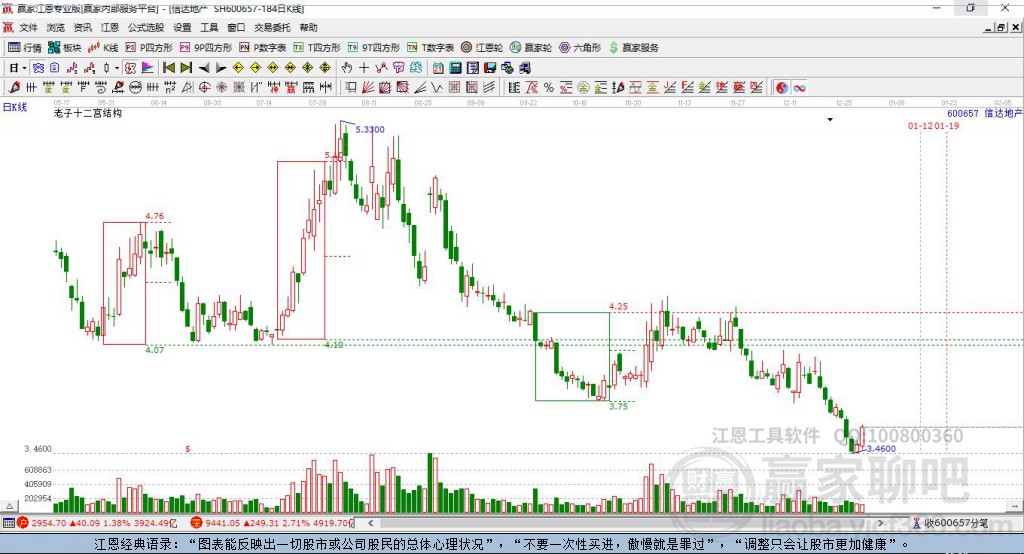
Task: Toggle the red-blue yin-yang icon
Action: pyautogui.click(x=782, y=88)
